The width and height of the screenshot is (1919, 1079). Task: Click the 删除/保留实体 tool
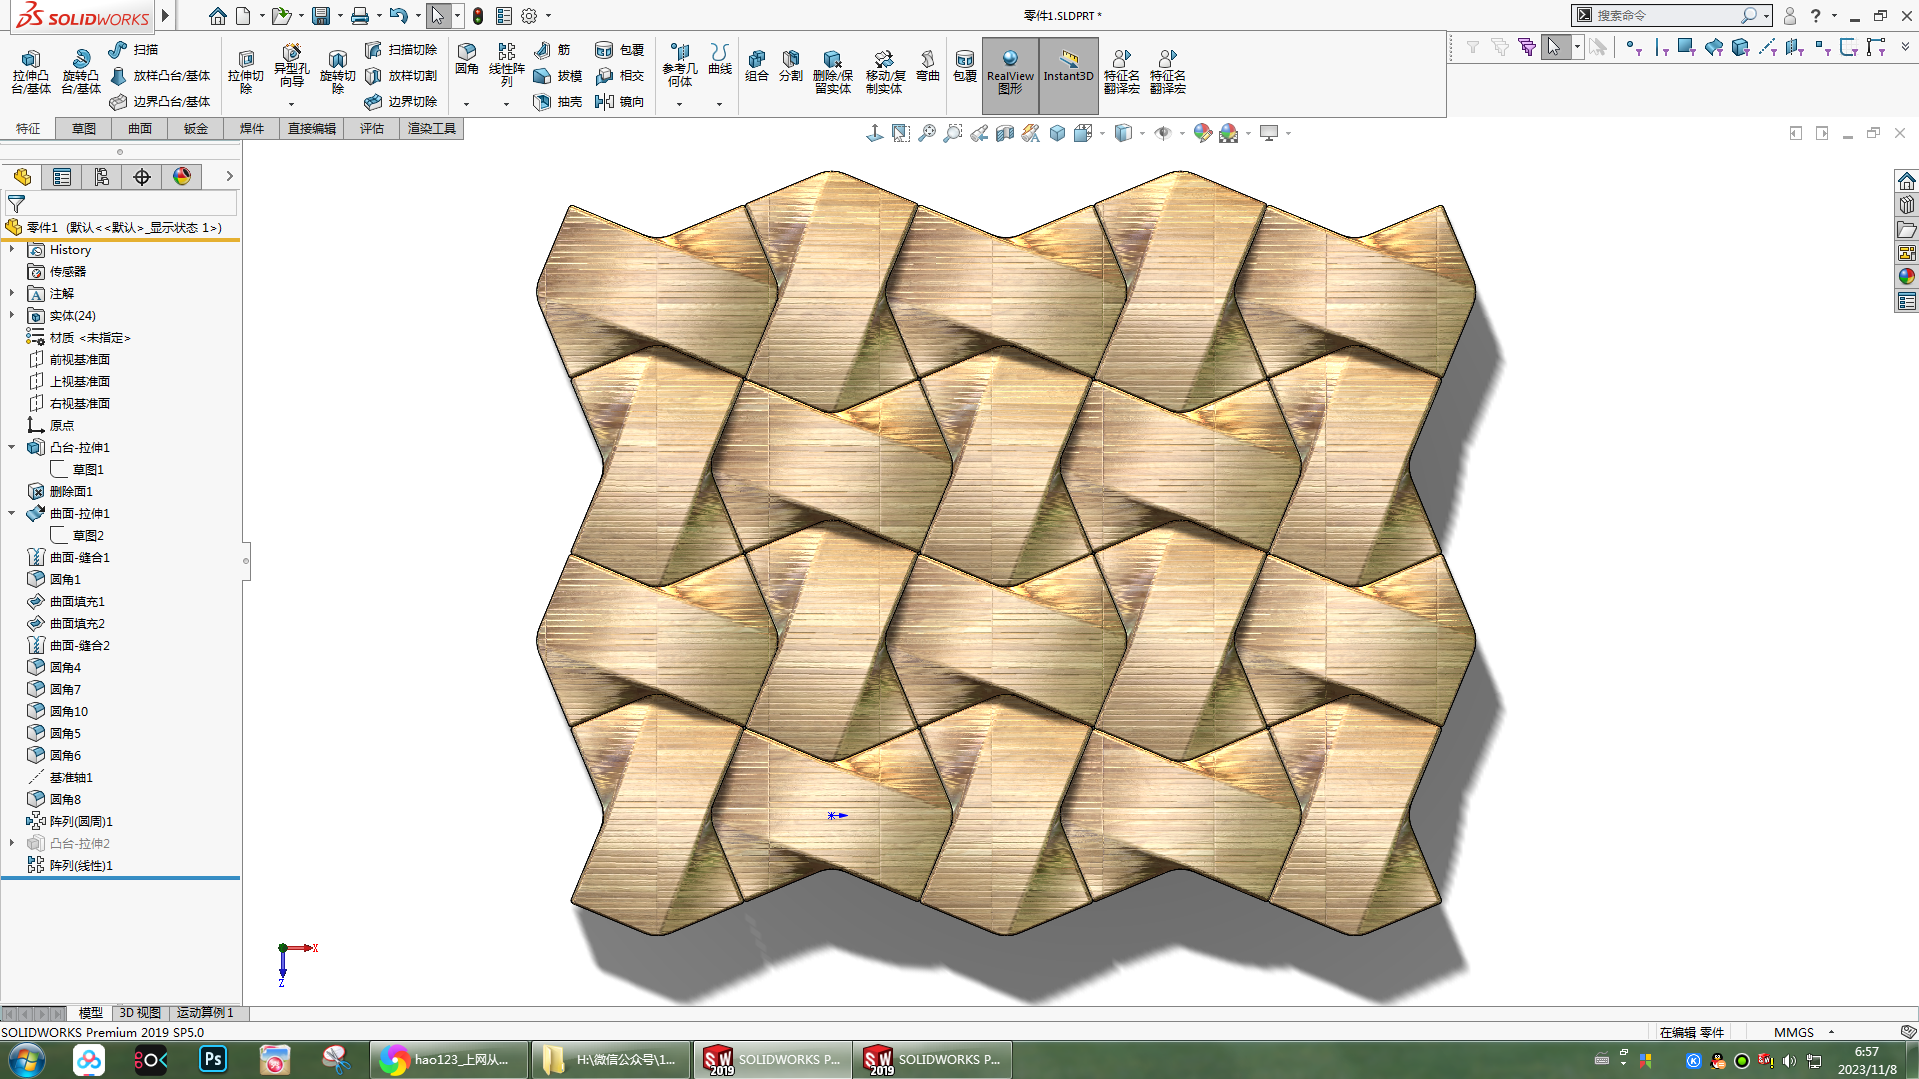pos(832,72)
